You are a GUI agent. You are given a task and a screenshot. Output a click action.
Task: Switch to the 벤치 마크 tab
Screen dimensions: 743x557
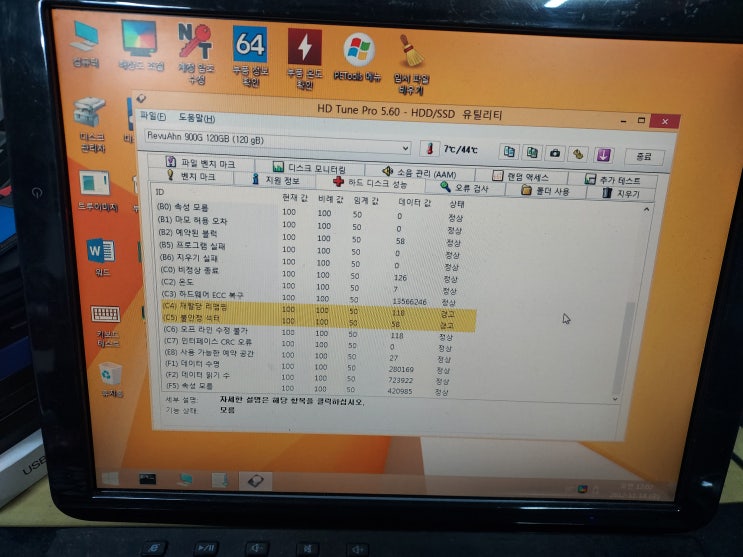(x=191, y=176)
